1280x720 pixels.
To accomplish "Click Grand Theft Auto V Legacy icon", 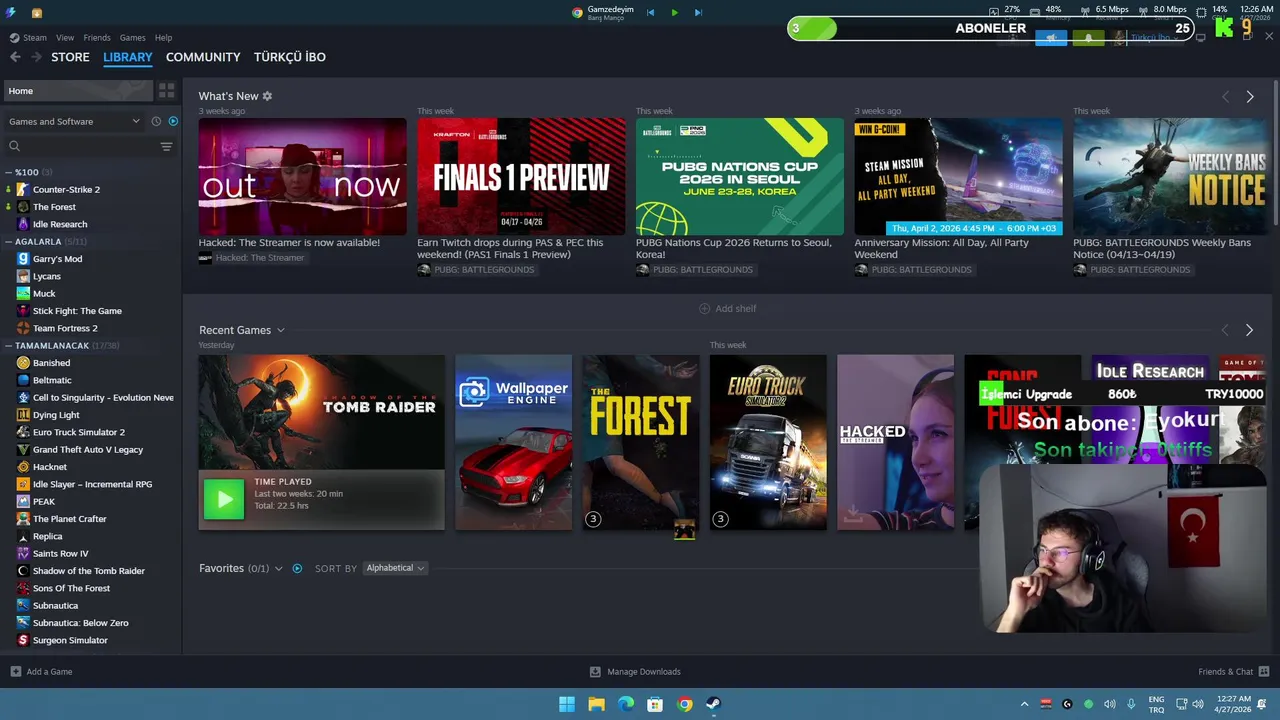I will 23,450.
